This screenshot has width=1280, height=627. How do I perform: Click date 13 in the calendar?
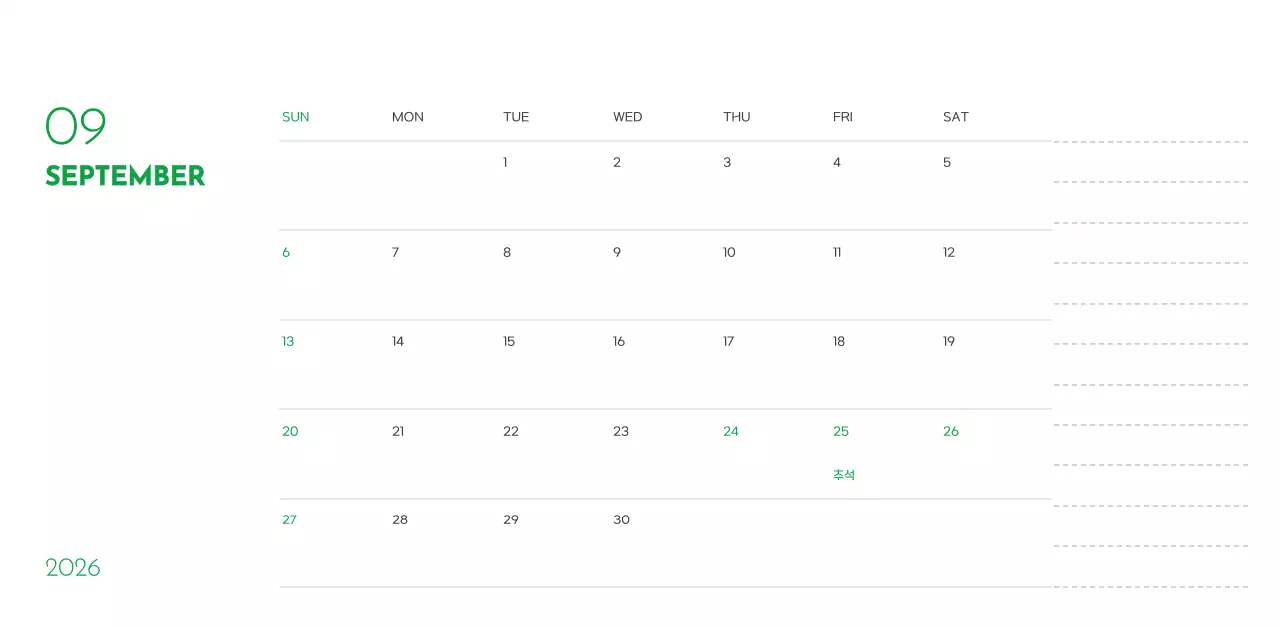[x=288, y=341]
